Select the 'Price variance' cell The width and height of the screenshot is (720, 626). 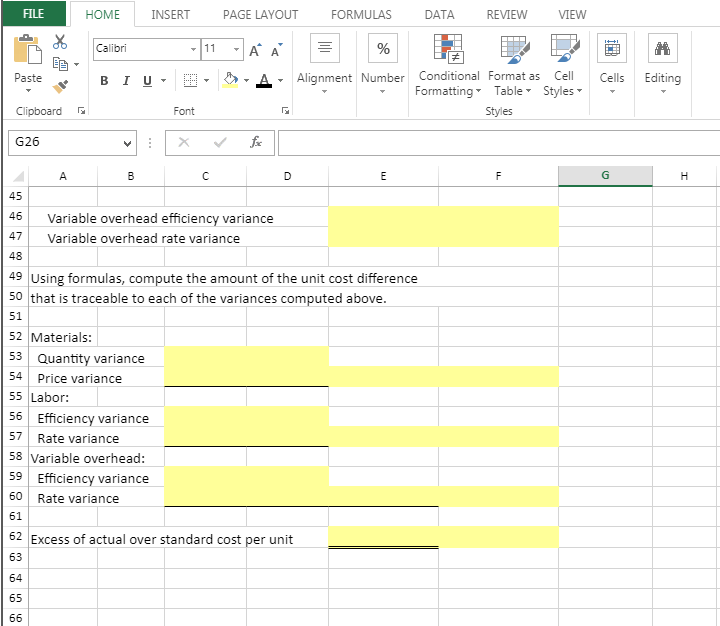pos(80,378)
